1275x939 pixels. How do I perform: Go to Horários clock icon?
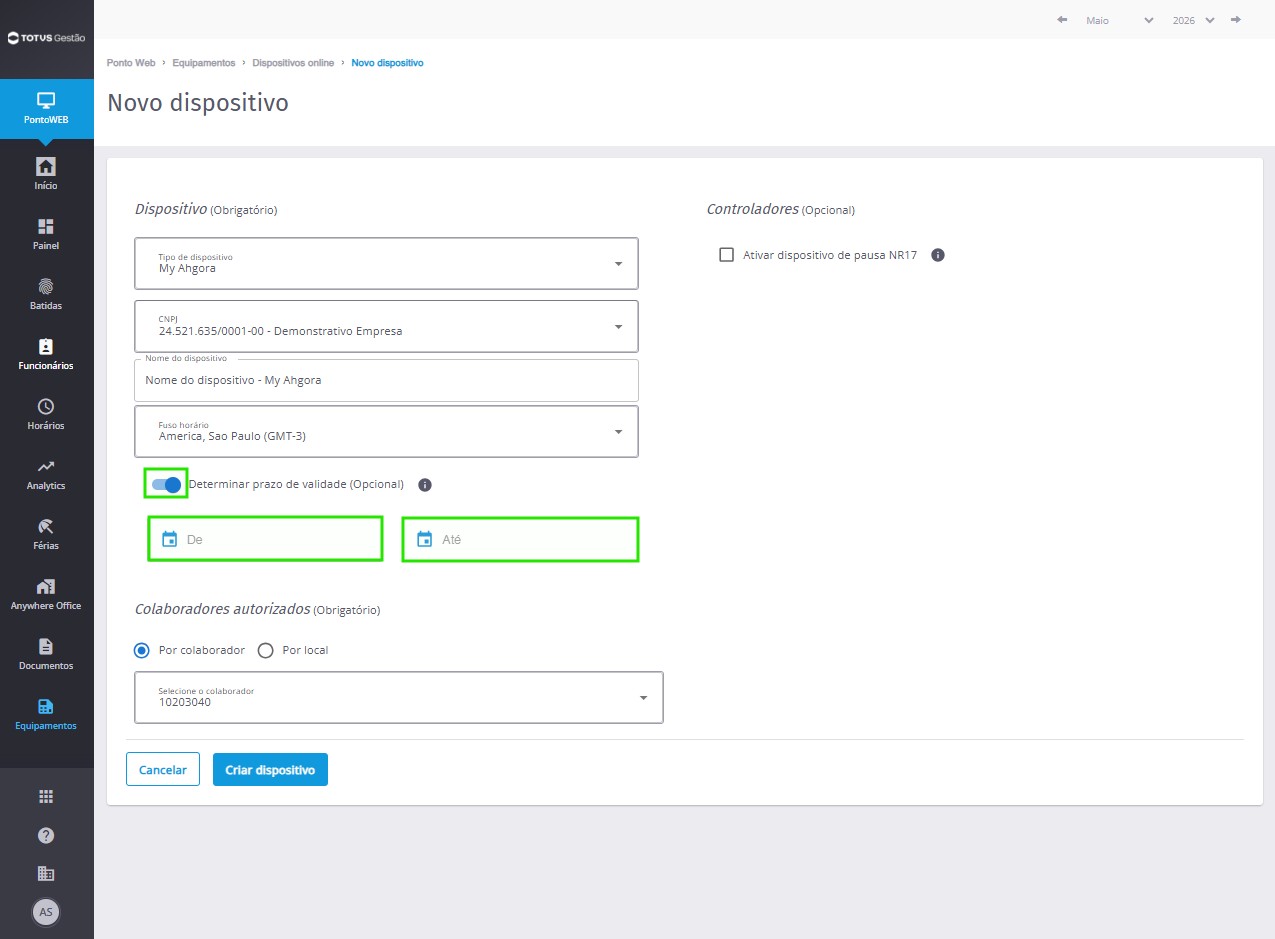[46, 406]
